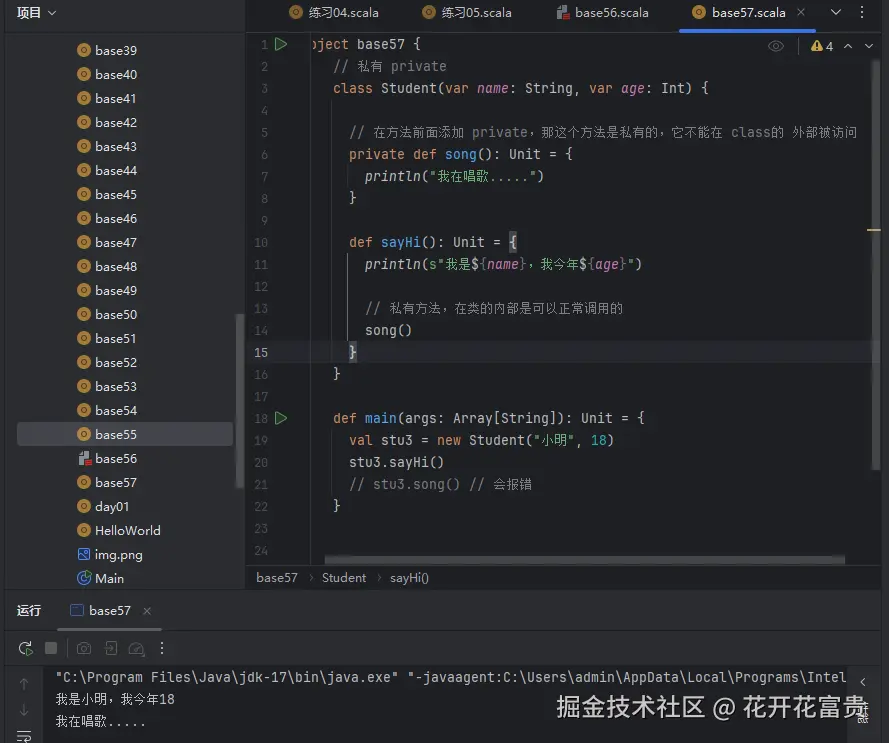Go to previous highlighted problem arrow
The height and width of the screenshot is (743, 889).
[848, 47]
